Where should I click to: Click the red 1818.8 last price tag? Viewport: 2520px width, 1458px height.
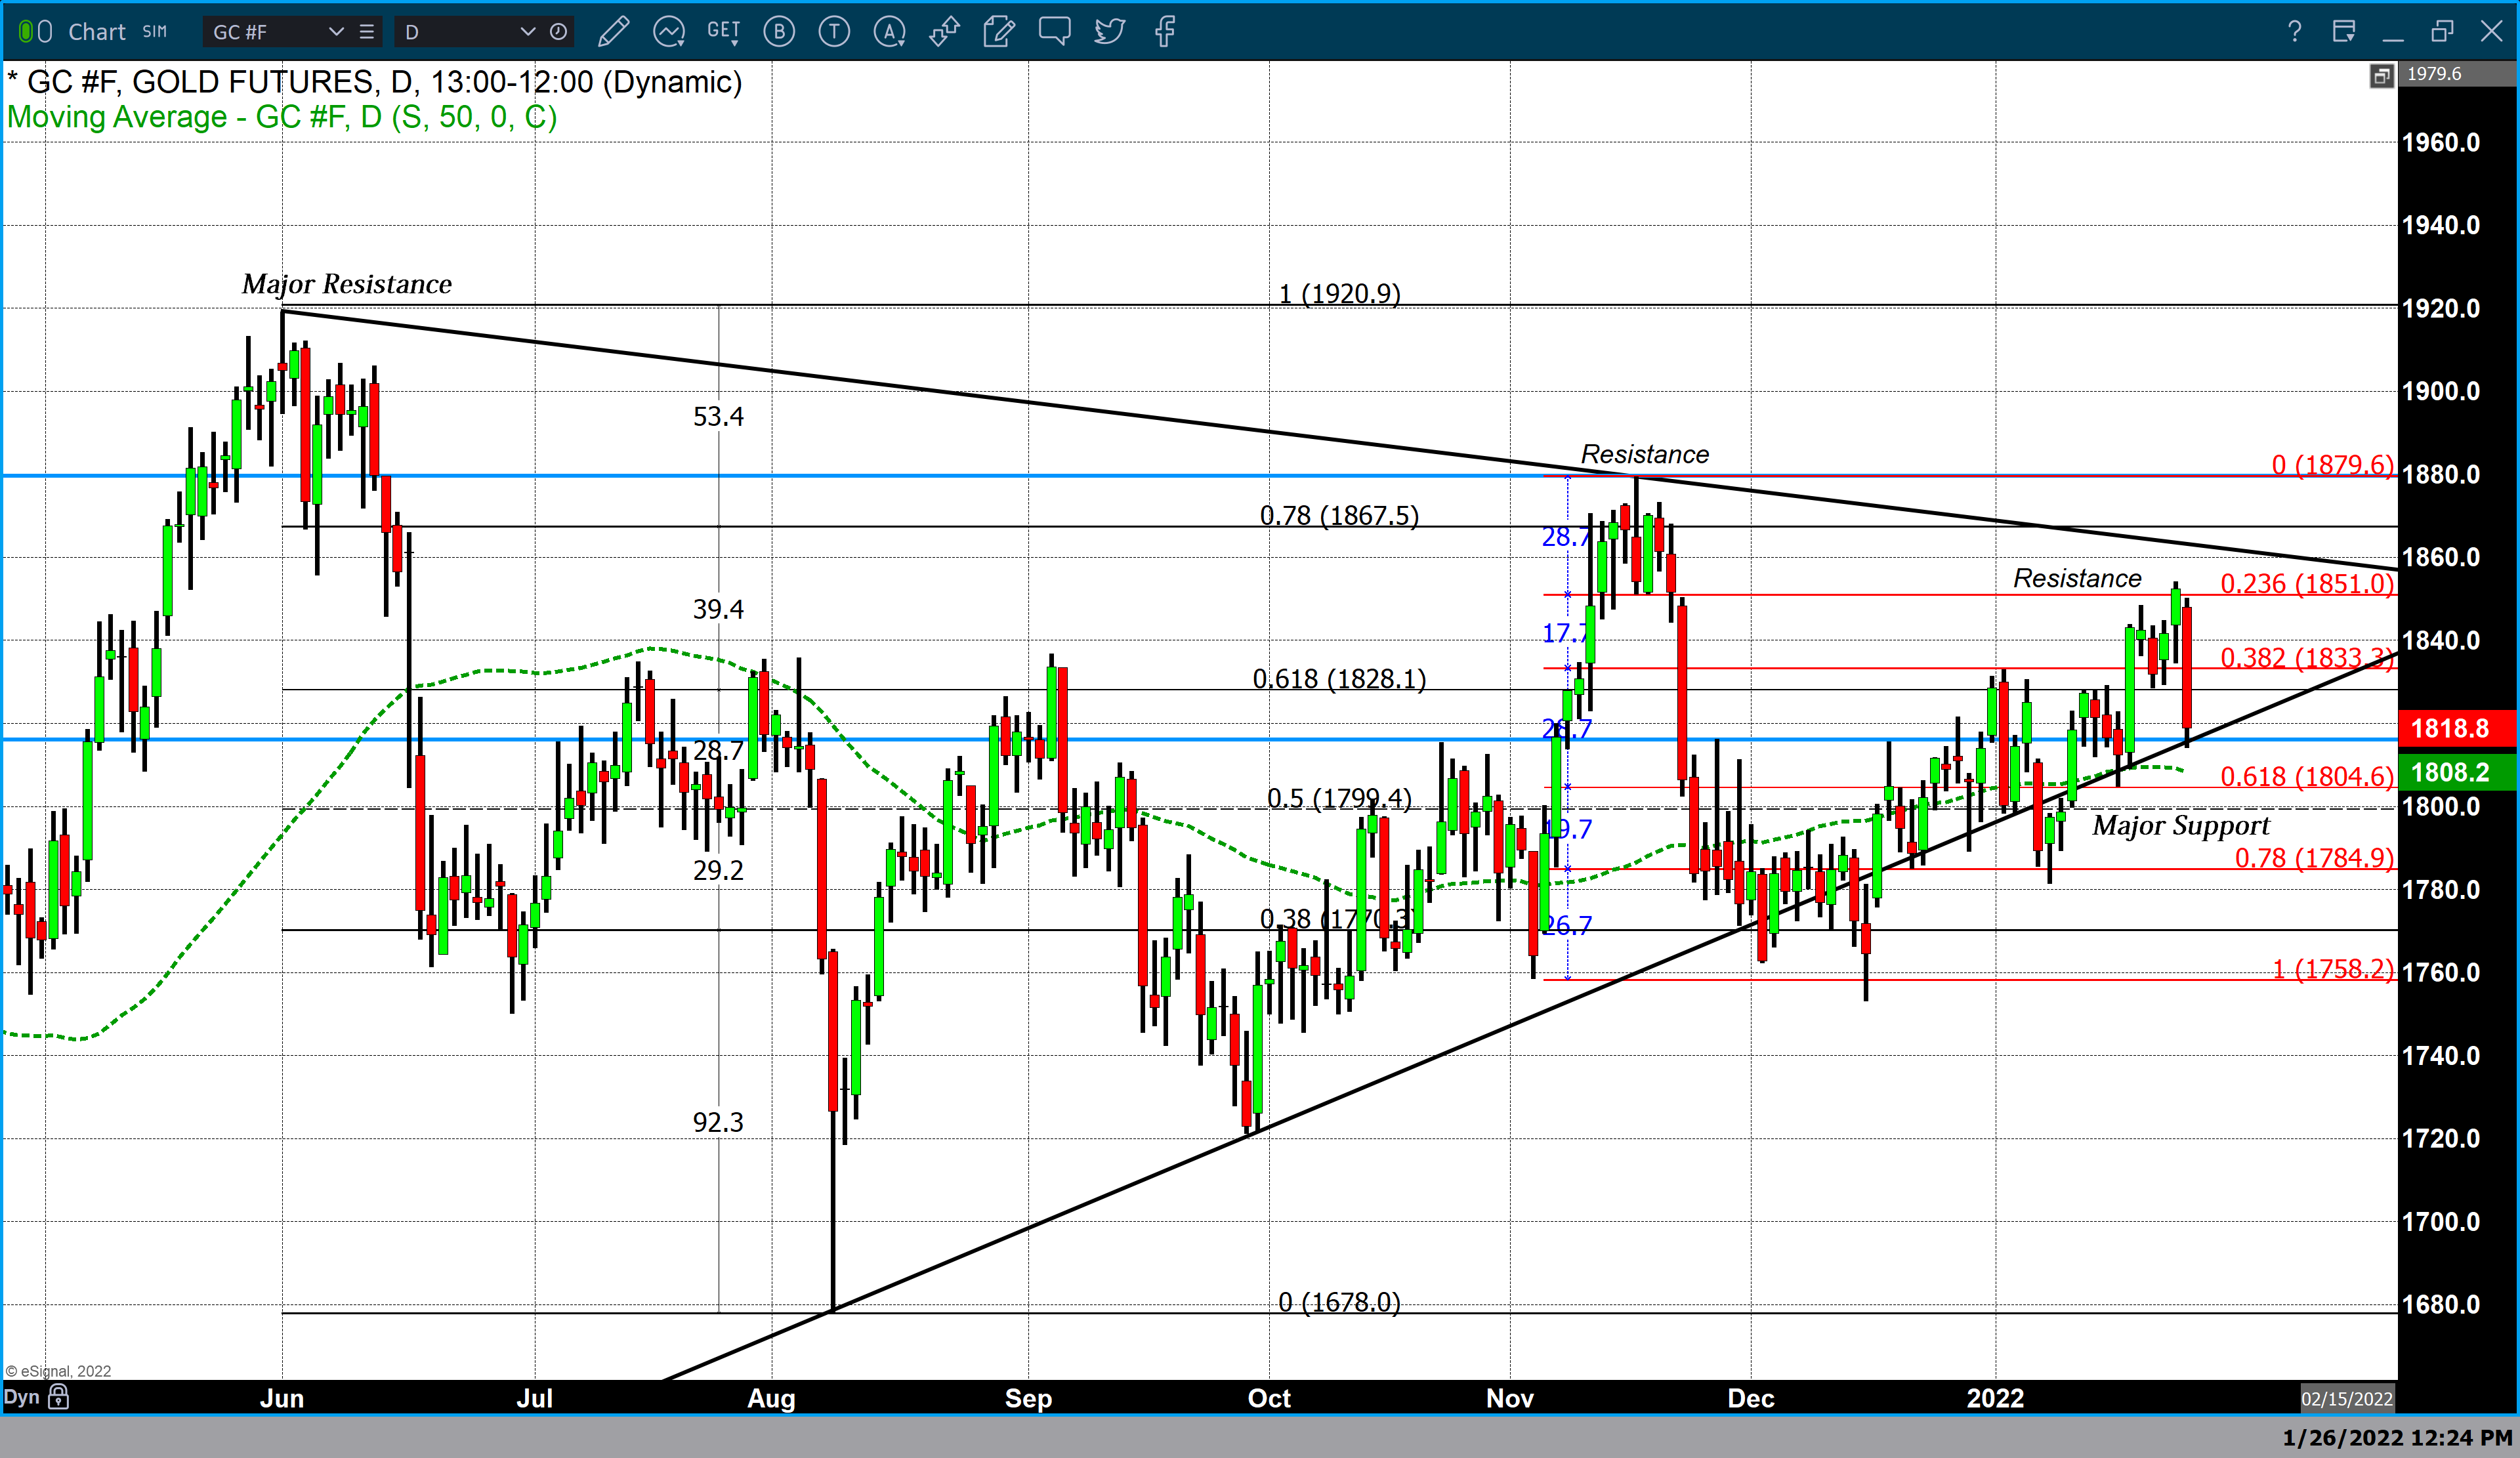point(2457,728)
